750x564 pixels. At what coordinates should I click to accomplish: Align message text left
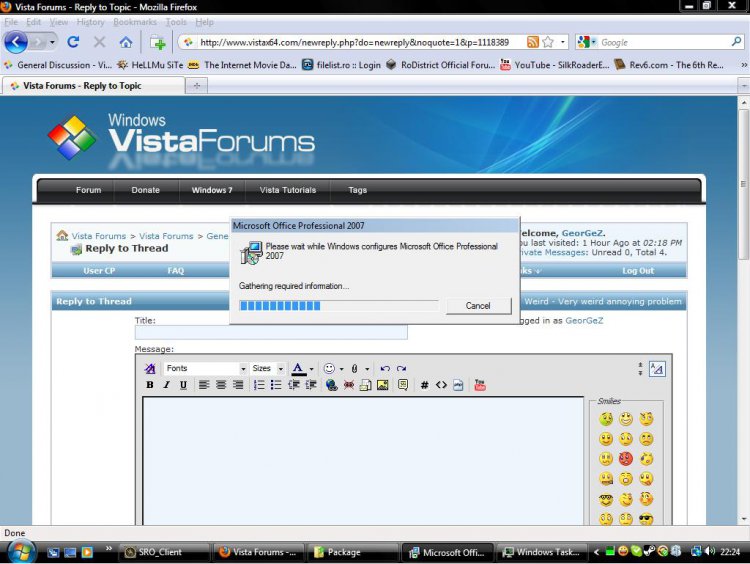tap(204, 385)
